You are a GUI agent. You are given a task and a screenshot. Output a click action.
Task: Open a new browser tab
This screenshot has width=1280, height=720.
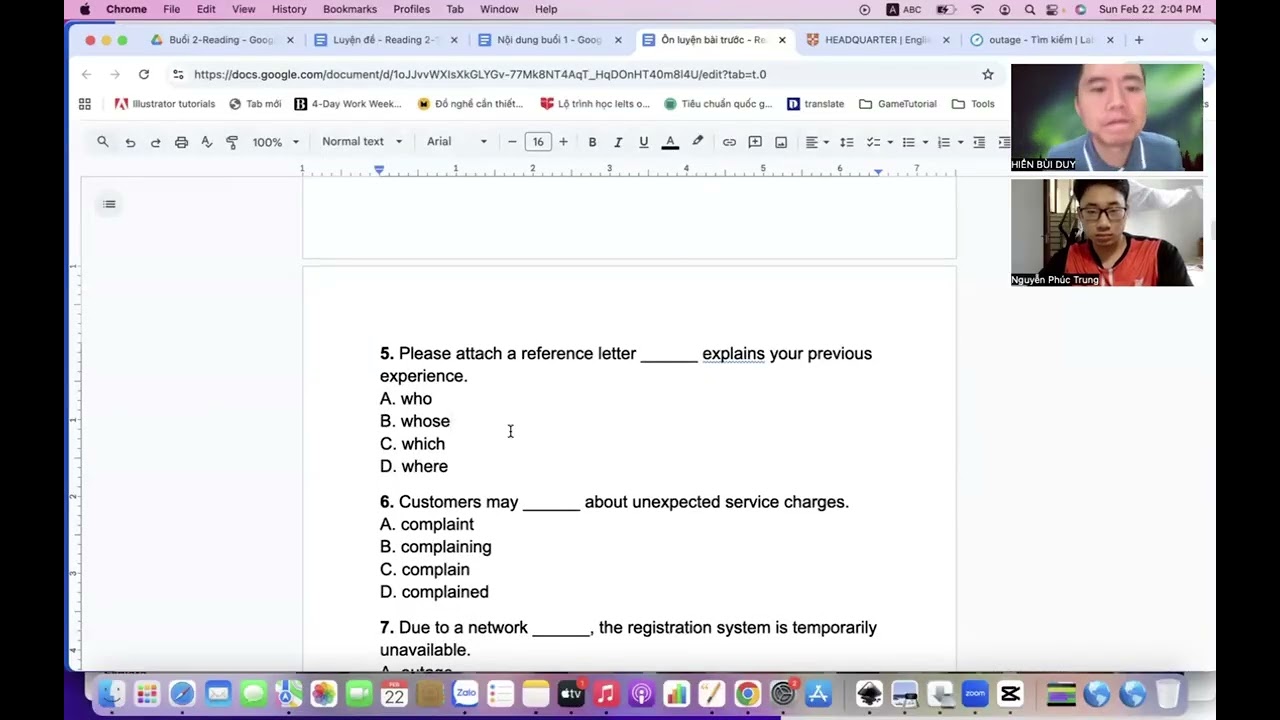[x=1139, y=40]
